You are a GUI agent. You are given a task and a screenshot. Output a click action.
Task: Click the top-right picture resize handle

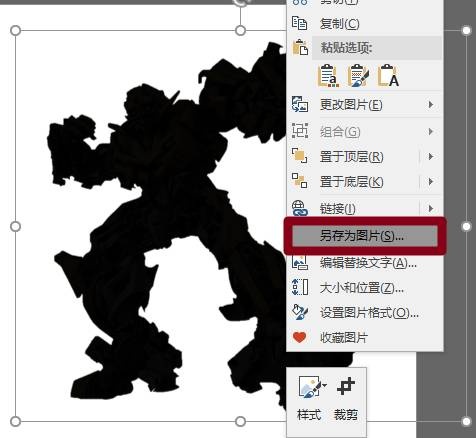click(x=466, y=31)
